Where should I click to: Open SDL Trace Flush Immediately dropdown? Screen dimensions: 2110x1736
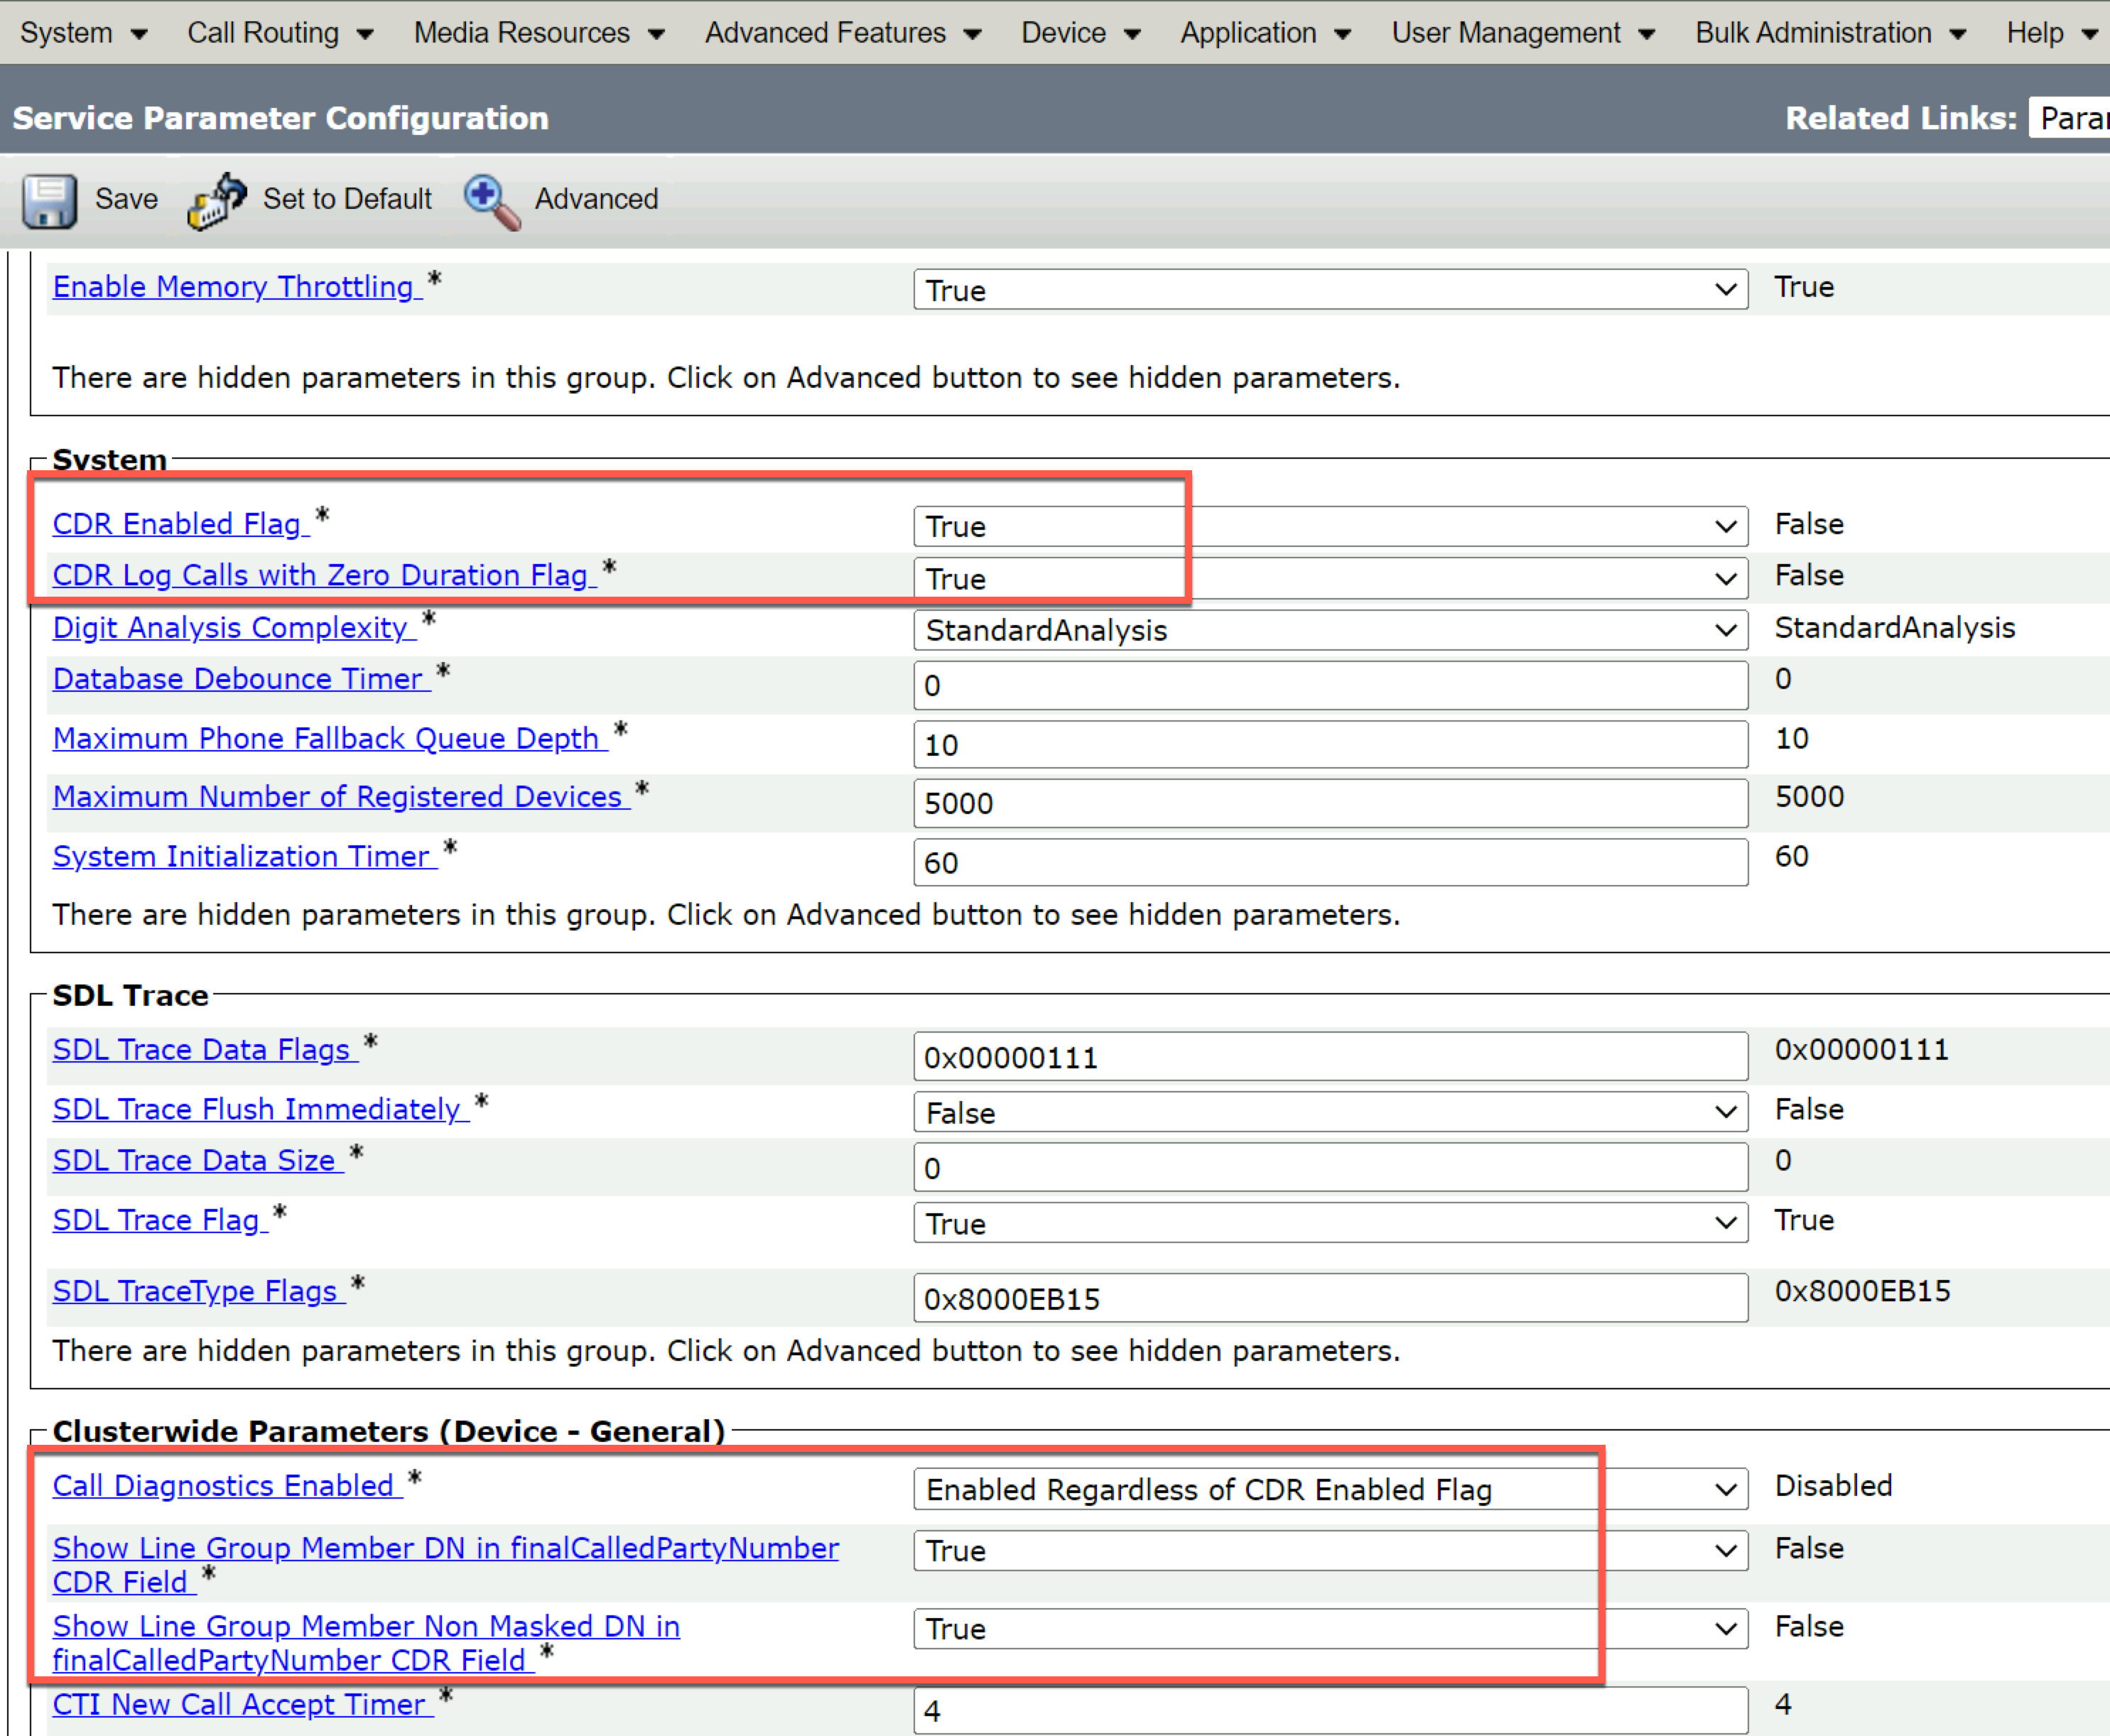(1330, 1112)
